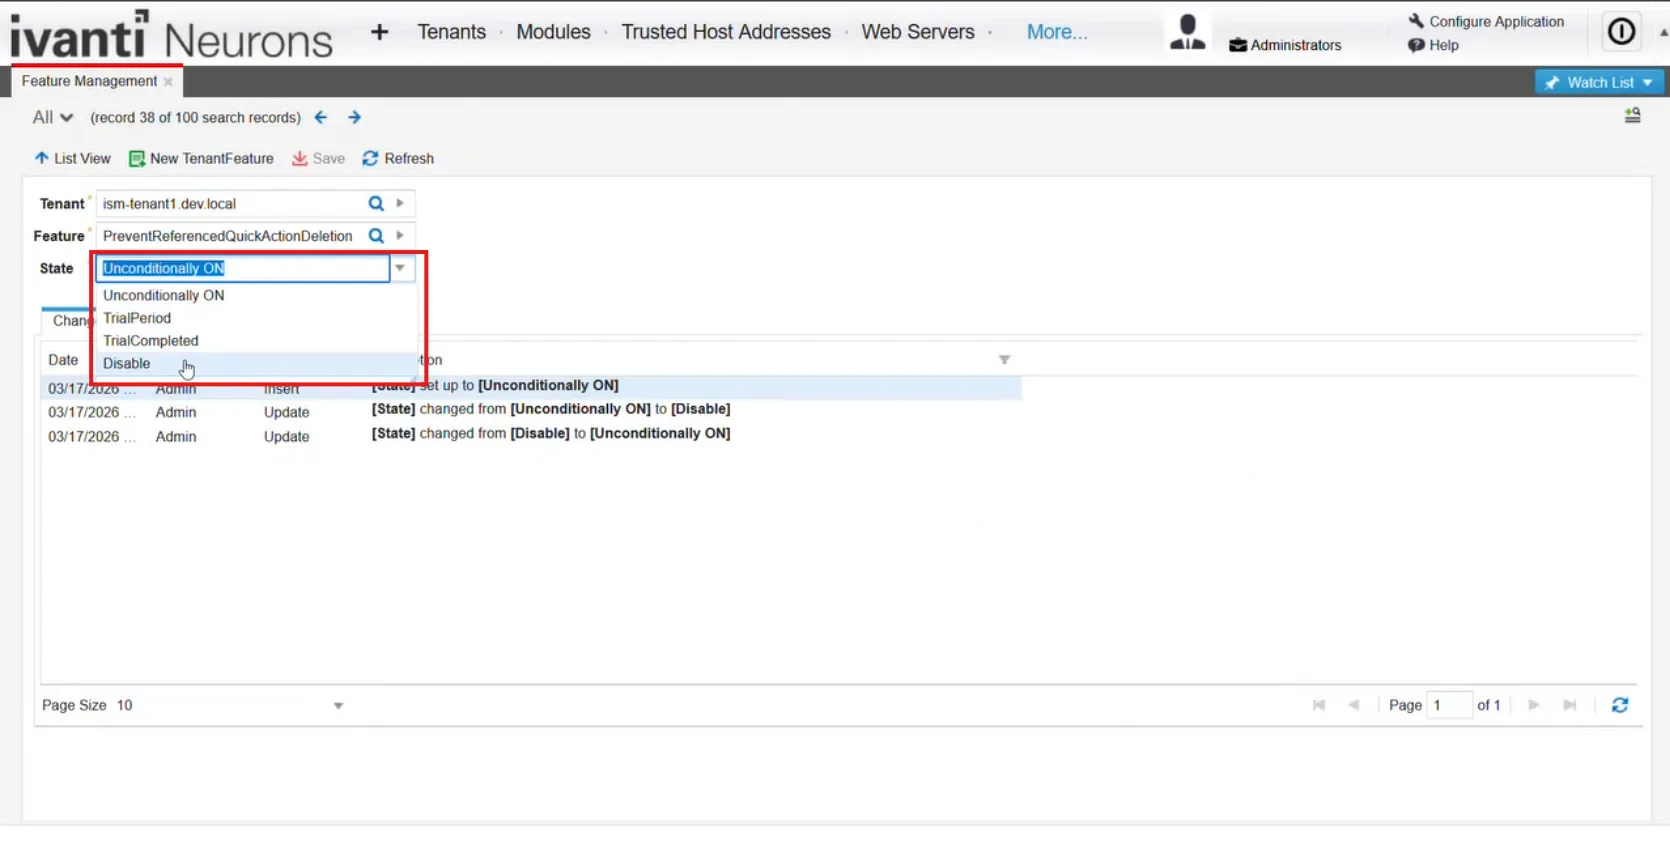Image resolution: width=1670 pixels, height=854 pixels.
Task: Click the user add icon at top right
Action: tap(1632, 116)
